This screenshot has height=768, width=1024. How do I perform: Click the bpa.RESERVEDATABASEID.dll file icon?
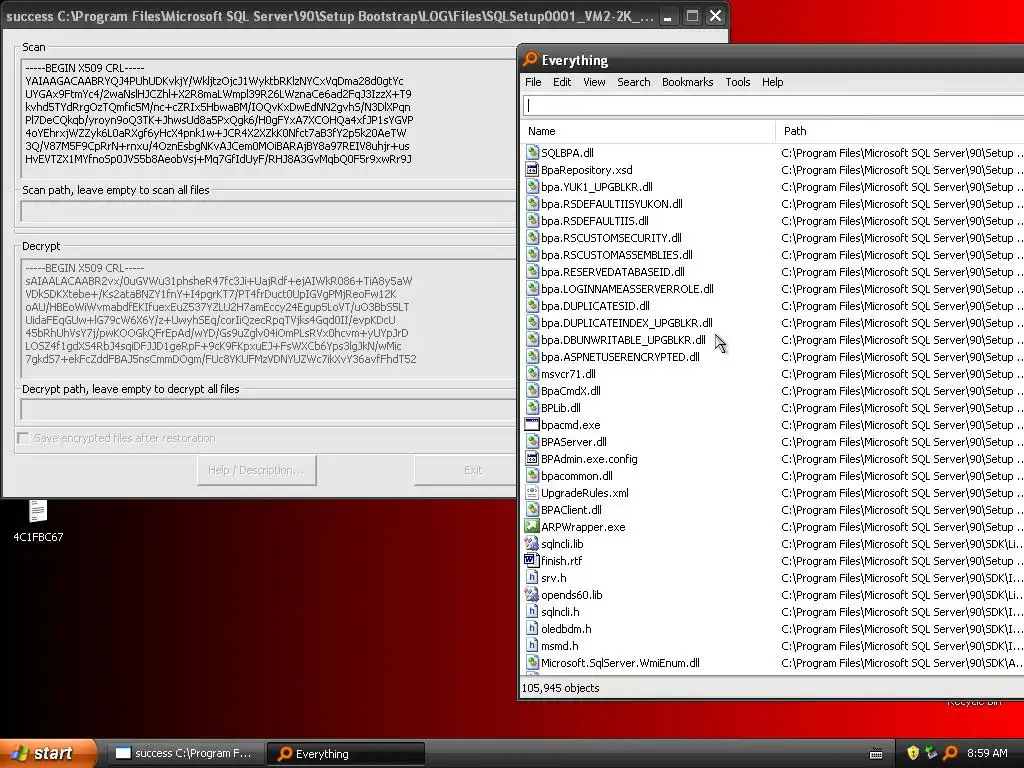(x=532, y=272)
